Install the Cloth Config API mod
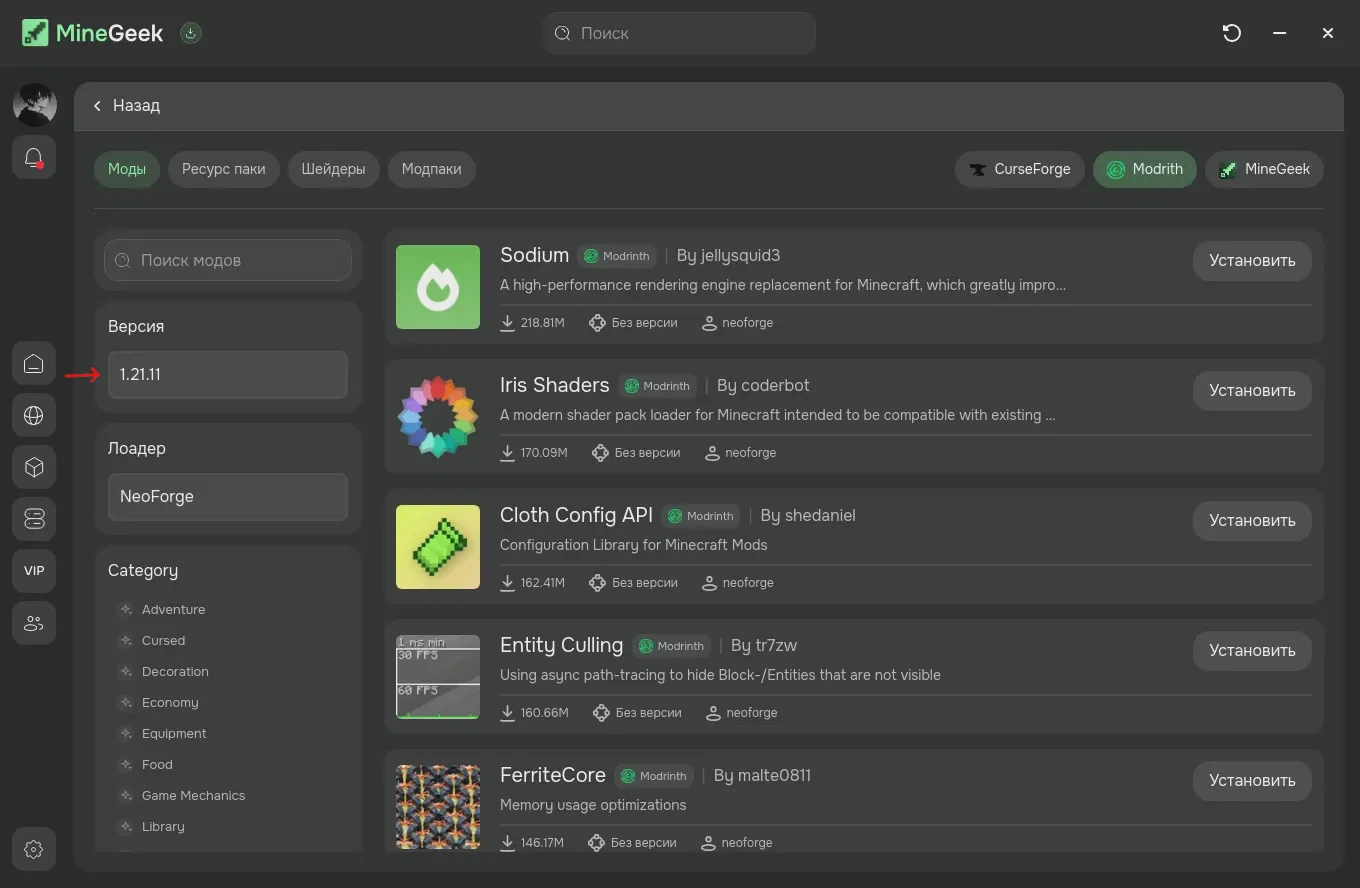Viewport: 1360px width, 888px height. pyautogui.click(x=1252, y=521)
